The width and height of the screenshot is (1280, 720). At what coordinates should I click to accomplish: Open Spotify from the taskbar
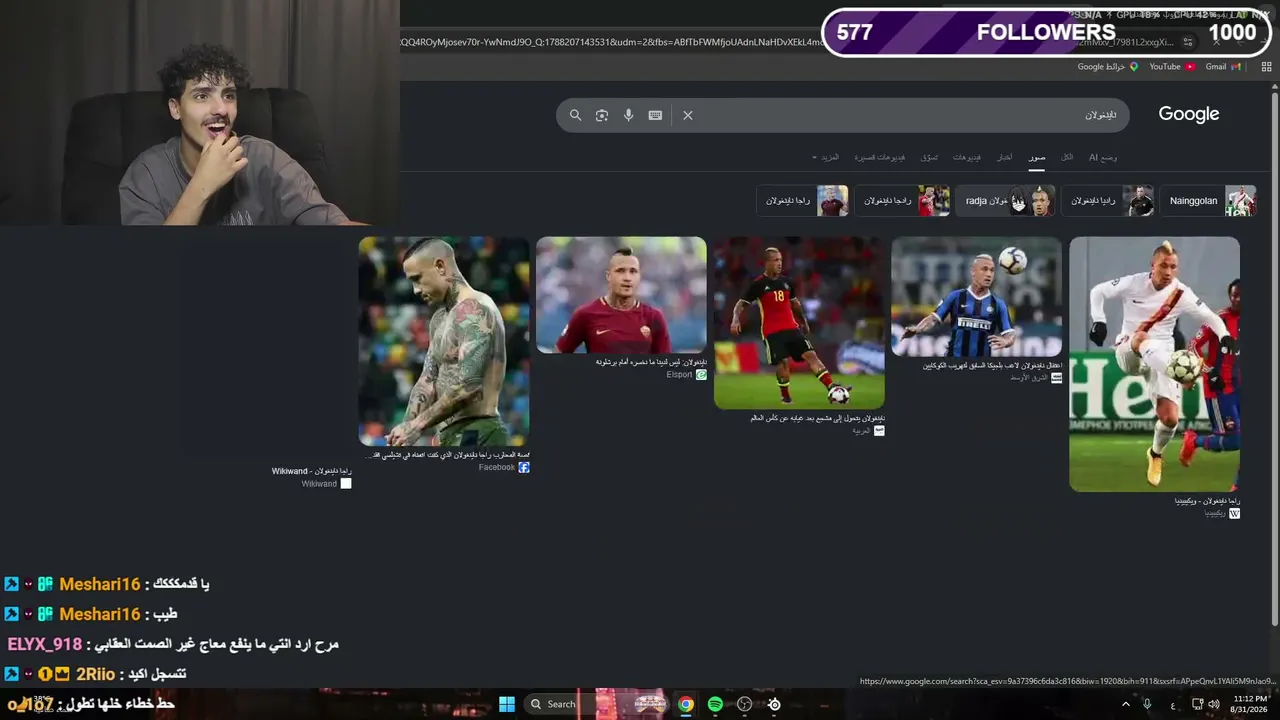(x=715, y=704)
